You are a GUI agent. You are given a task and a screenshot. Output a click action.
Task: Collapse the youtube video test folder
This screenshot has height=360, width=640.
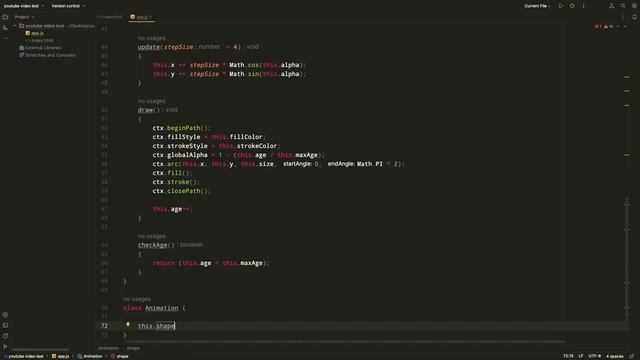tap(15, 26)
